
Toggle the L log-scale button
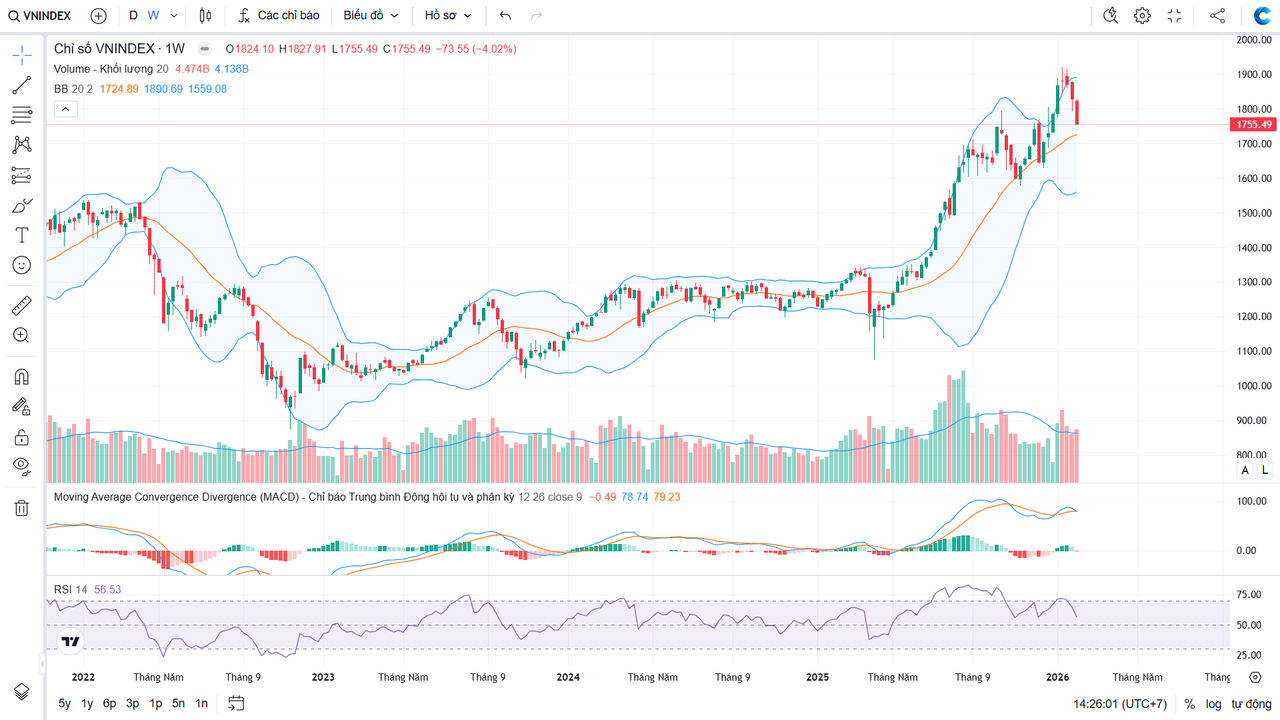coord(1264,470)
